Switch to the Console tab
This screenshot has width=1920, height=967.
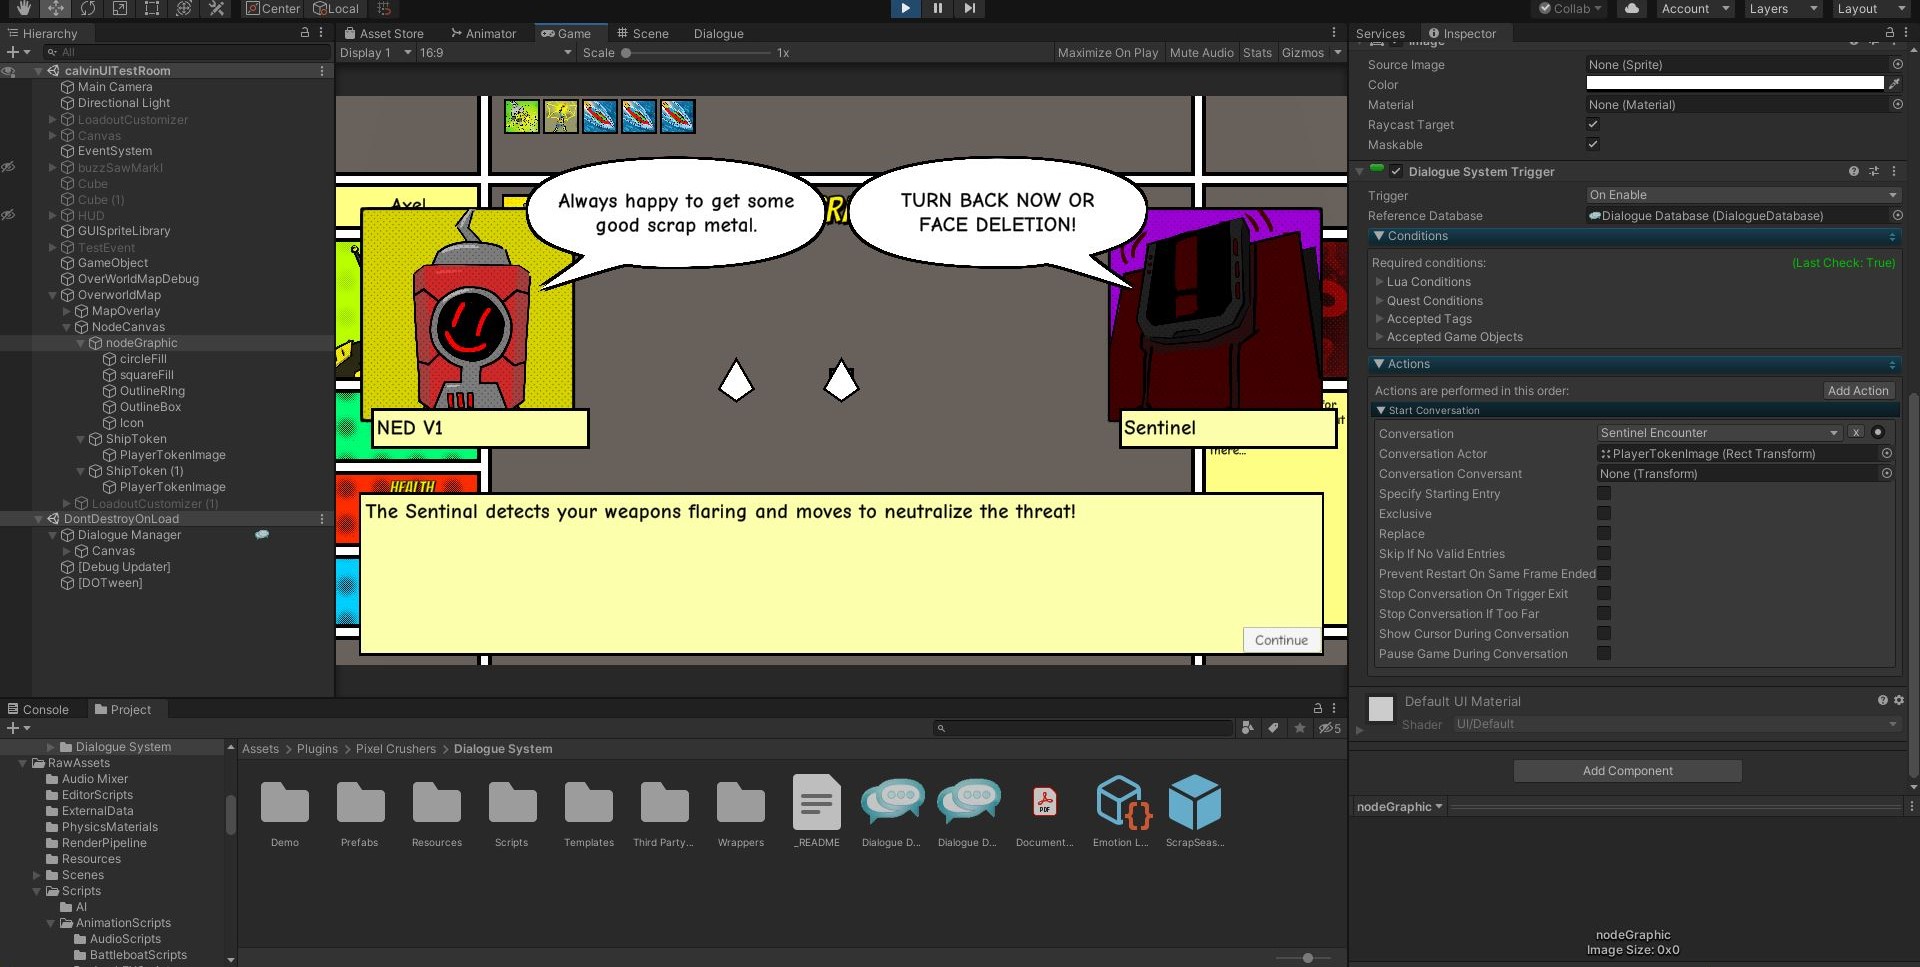[x=39, y=709]
